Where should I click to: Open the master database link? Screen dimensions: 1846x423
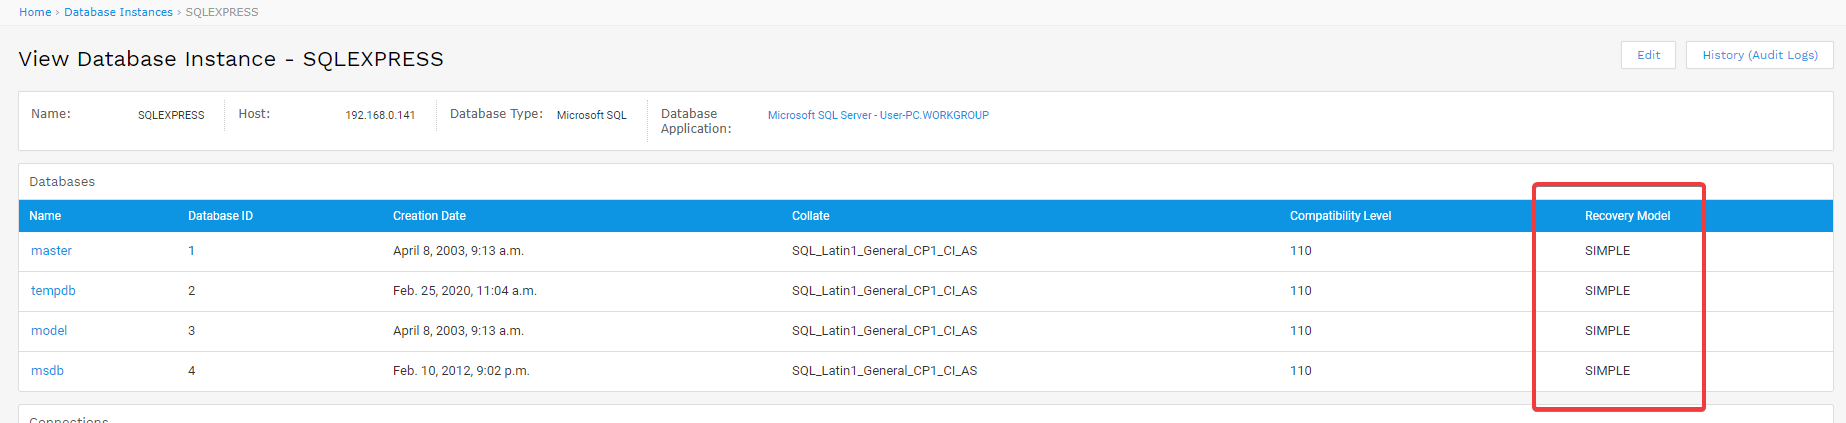[51, 251]
